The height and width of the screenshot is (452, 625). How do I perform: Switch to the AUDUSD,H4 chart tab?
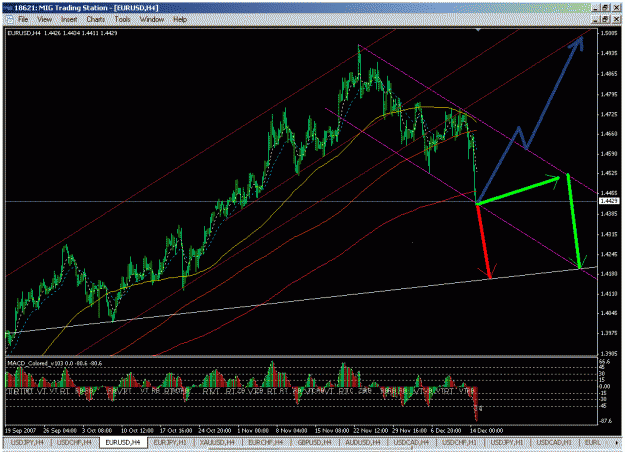coord(363,442)
